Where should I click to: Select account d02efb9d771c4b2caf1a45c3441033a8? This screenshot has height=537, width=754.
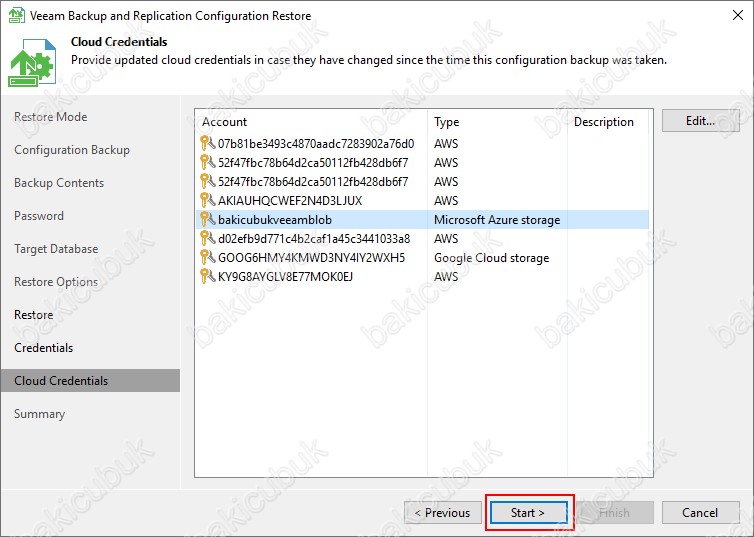(x=314, y=238)
